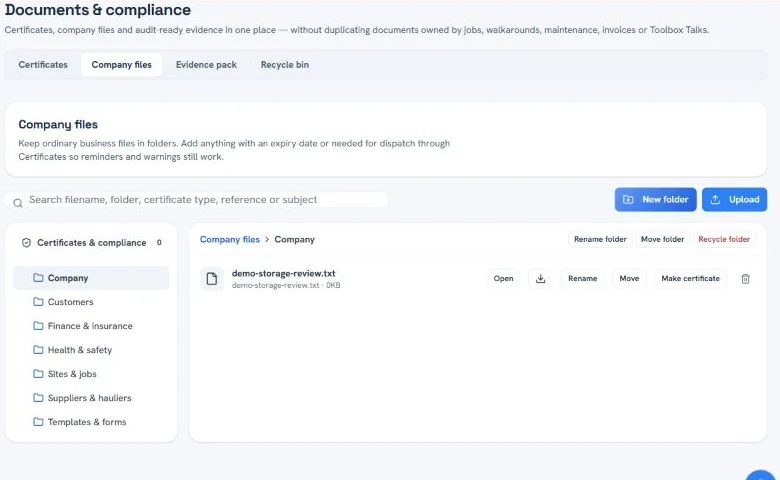Download demo-storage-review.txt via download icon
Image resolution: width=780 pixels, height=480 pixels.
coord(541,279)
